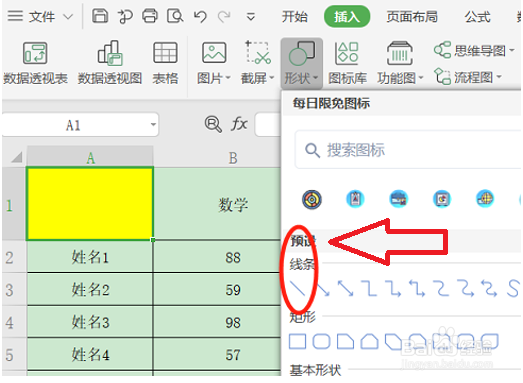Insert a 数据透视表 pivot table
The image size is (523, 383).
pyautogui.click(x=35, y=62)
